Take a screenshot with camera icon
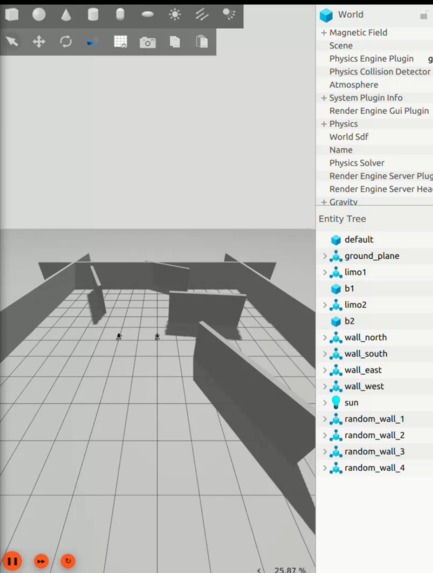The width and height of the screenshot is (433, 573). click(148, 42)
